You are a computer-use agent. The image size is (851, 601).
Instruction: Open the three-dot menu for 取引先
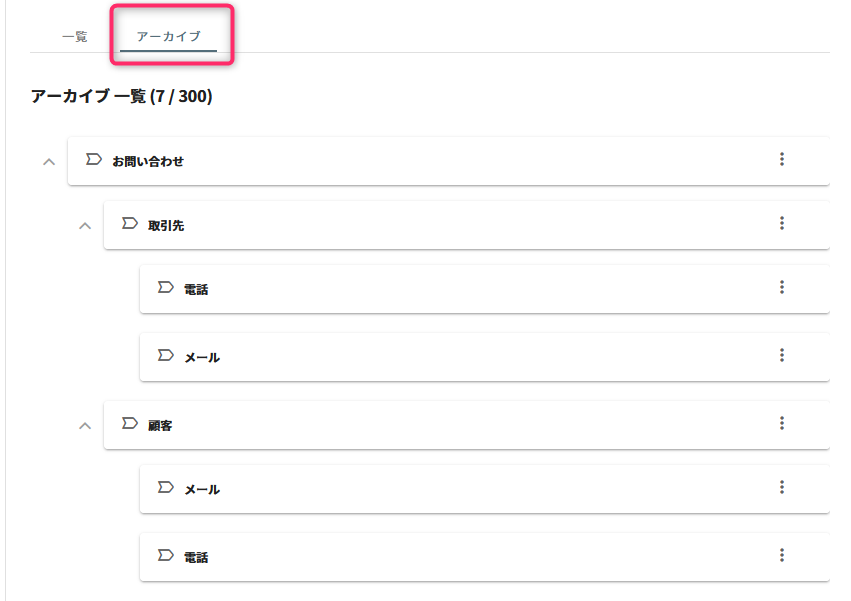point(782,223)
